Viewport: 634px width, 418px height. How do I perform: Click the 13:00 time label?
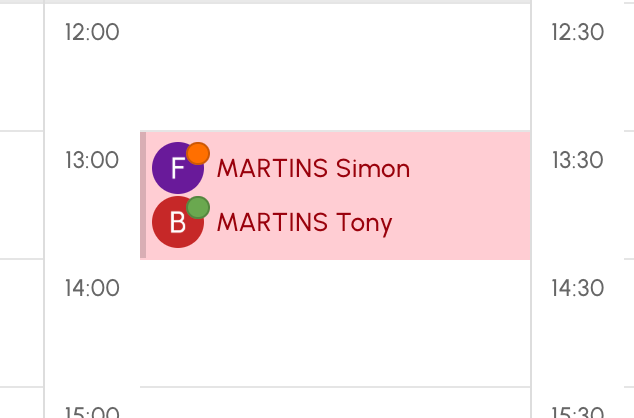coord(92,160)
